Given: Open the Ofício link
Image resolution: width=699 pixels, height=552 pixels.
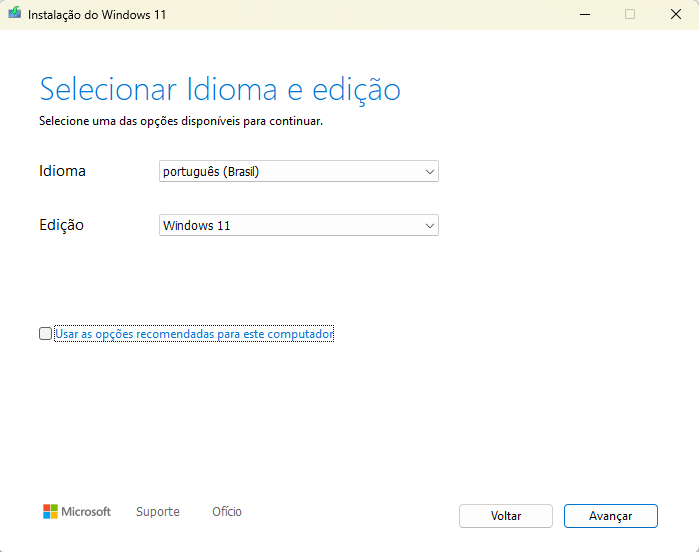Looking at the screenshot, I should point(227,511).
